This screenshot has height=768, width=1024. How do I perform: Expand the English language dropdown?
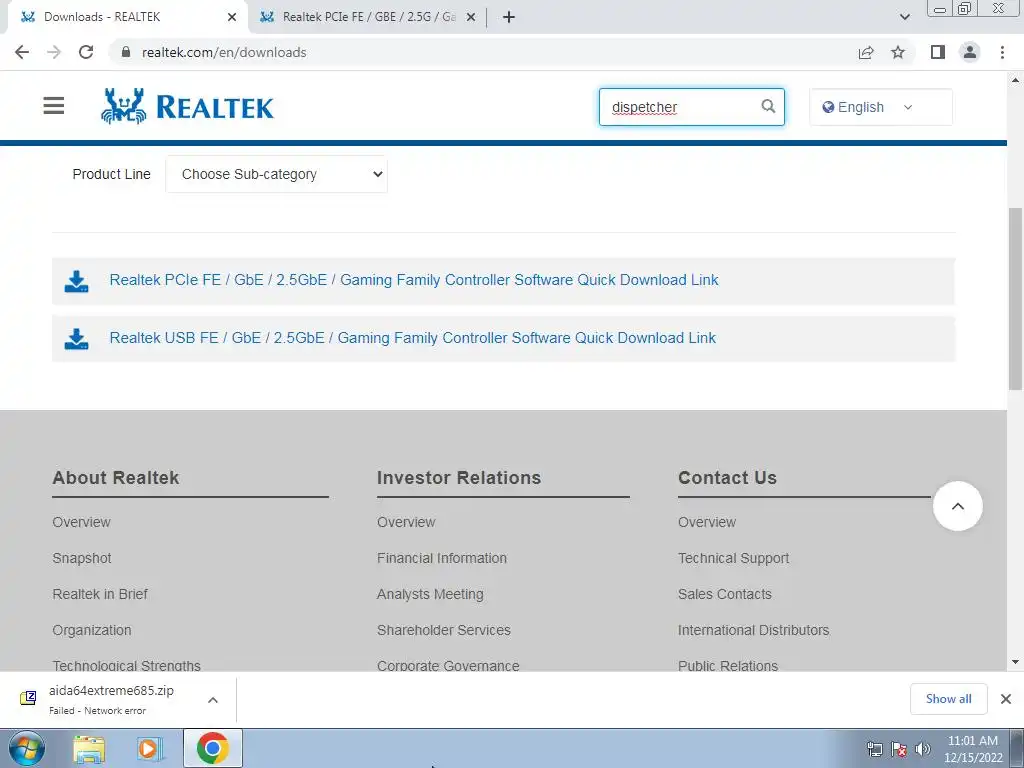click(x=880, y=107)
